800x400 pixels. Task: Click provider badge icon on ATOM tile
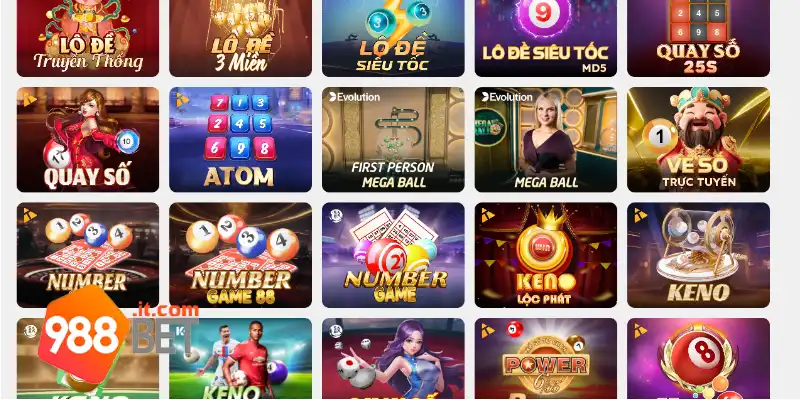click(x=183, y=100)
